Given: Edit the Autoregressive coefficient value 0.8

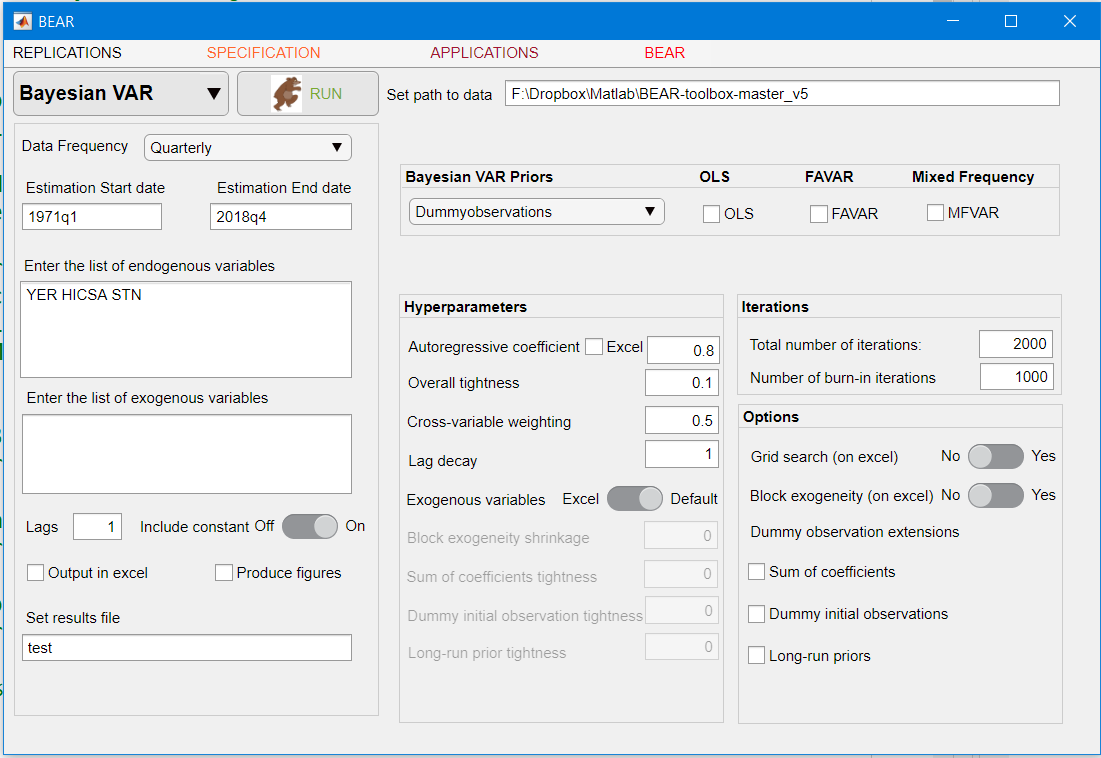Looking at the screenshot, I should pos(683,350).
